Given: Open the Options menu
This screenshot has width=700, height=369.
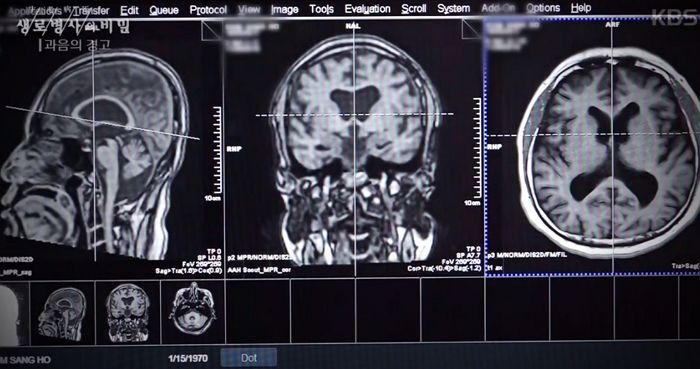Looking at the screenshot, I should (543, 8).
